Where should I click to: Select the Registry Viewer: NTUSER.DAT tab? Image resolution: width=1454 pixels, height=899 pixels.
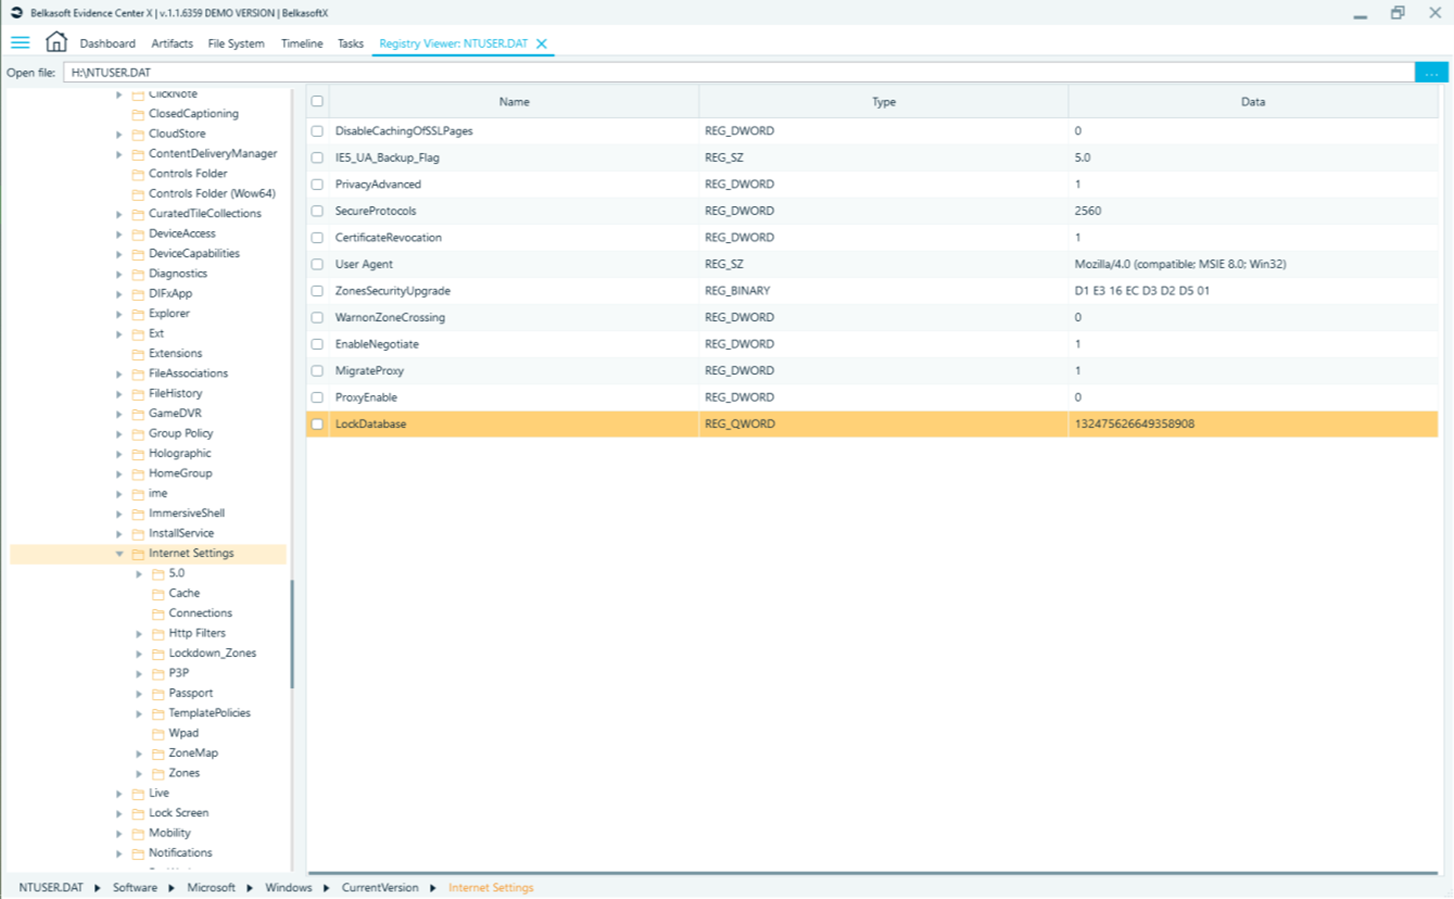click(453, 44)
